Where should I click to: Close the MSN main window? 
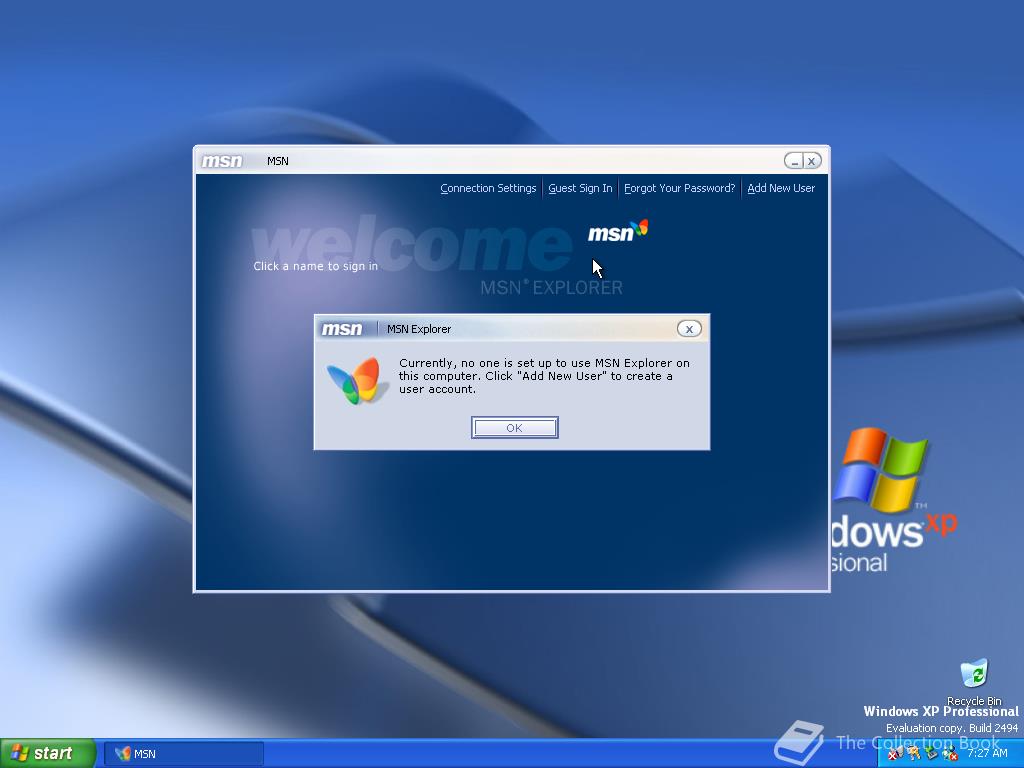pyautogui.click(x=812, y=161)
